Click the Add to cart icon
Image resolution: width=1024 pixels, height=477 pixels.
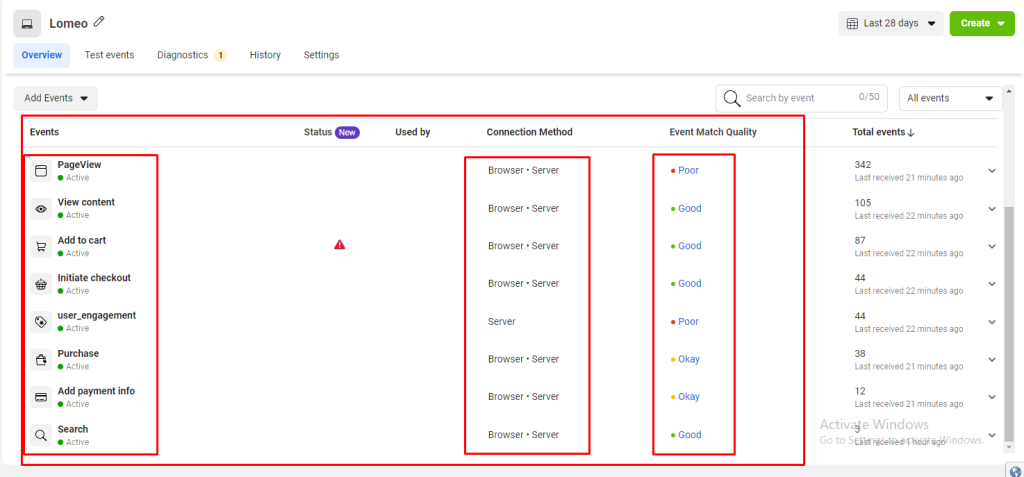[41, 247]
